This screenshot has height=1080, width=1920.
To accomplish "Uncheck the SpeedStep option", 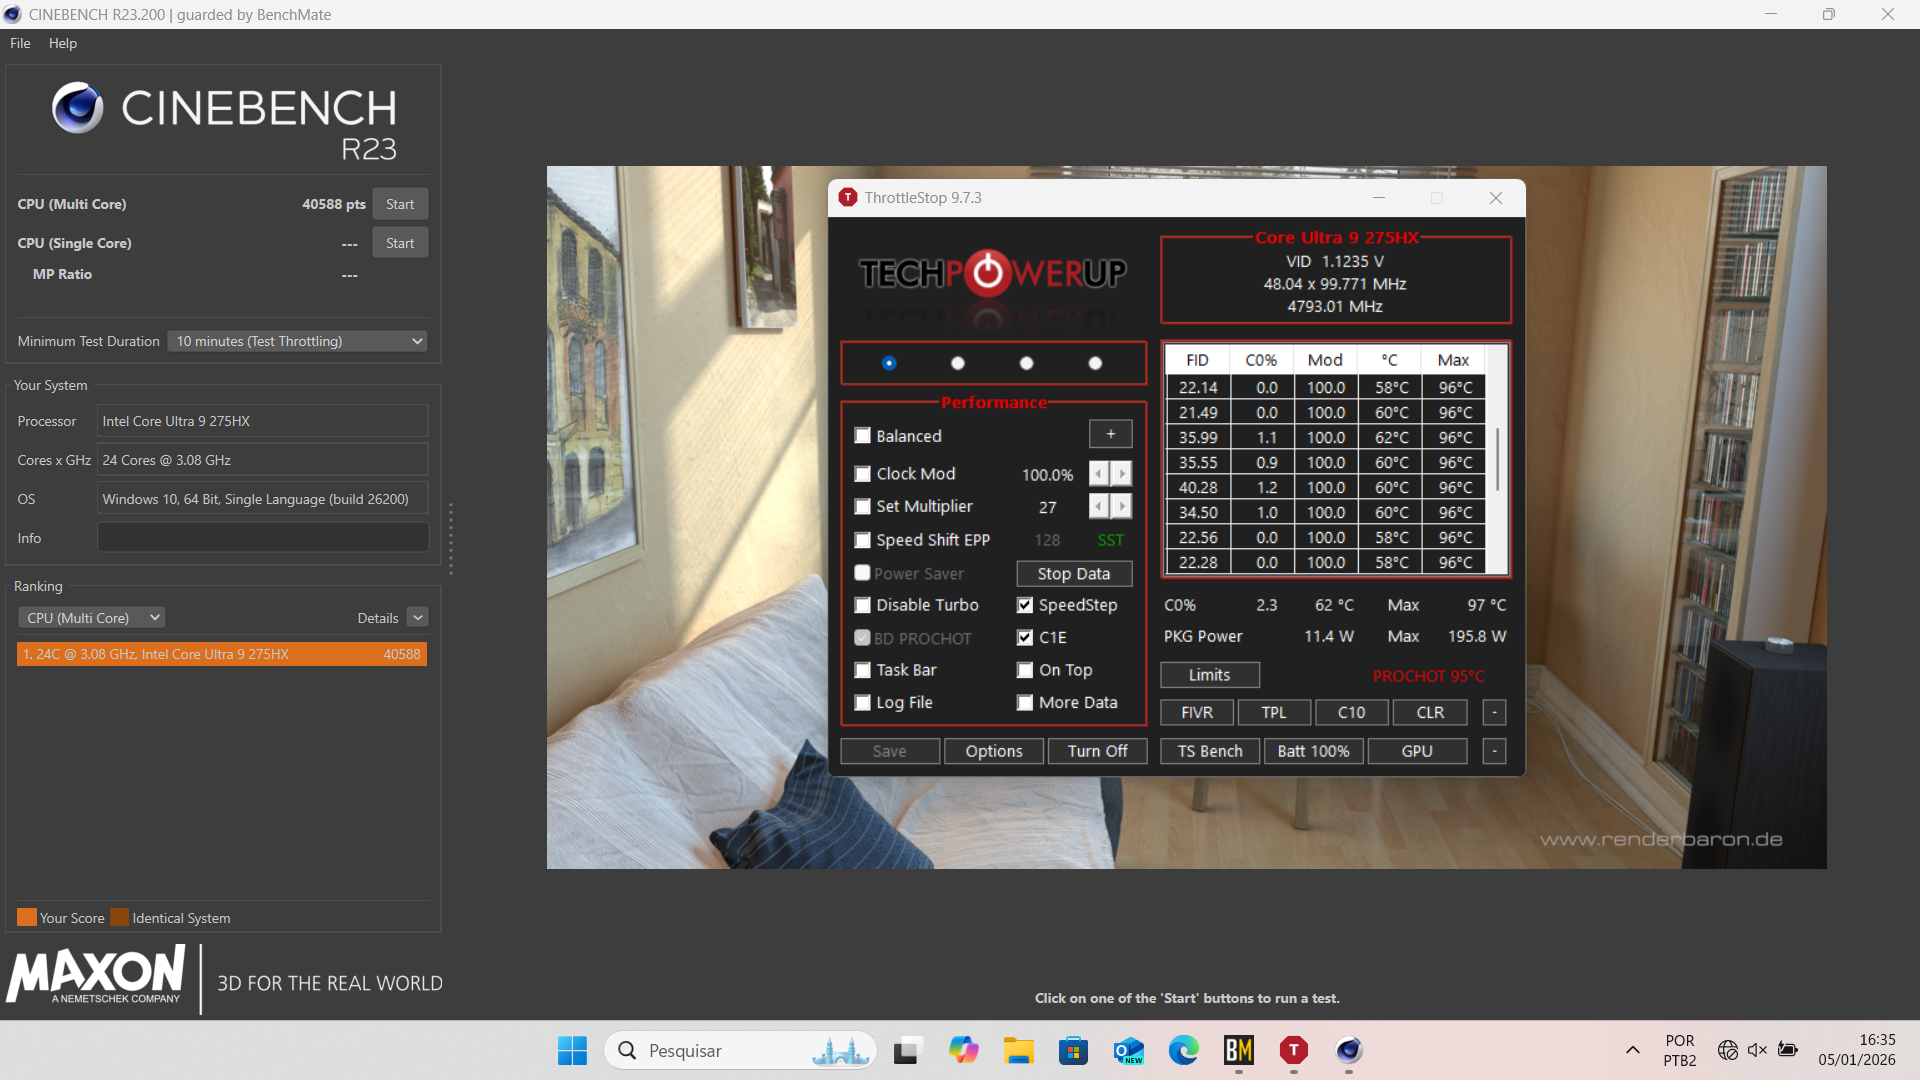I will (x=1025, y=605).
